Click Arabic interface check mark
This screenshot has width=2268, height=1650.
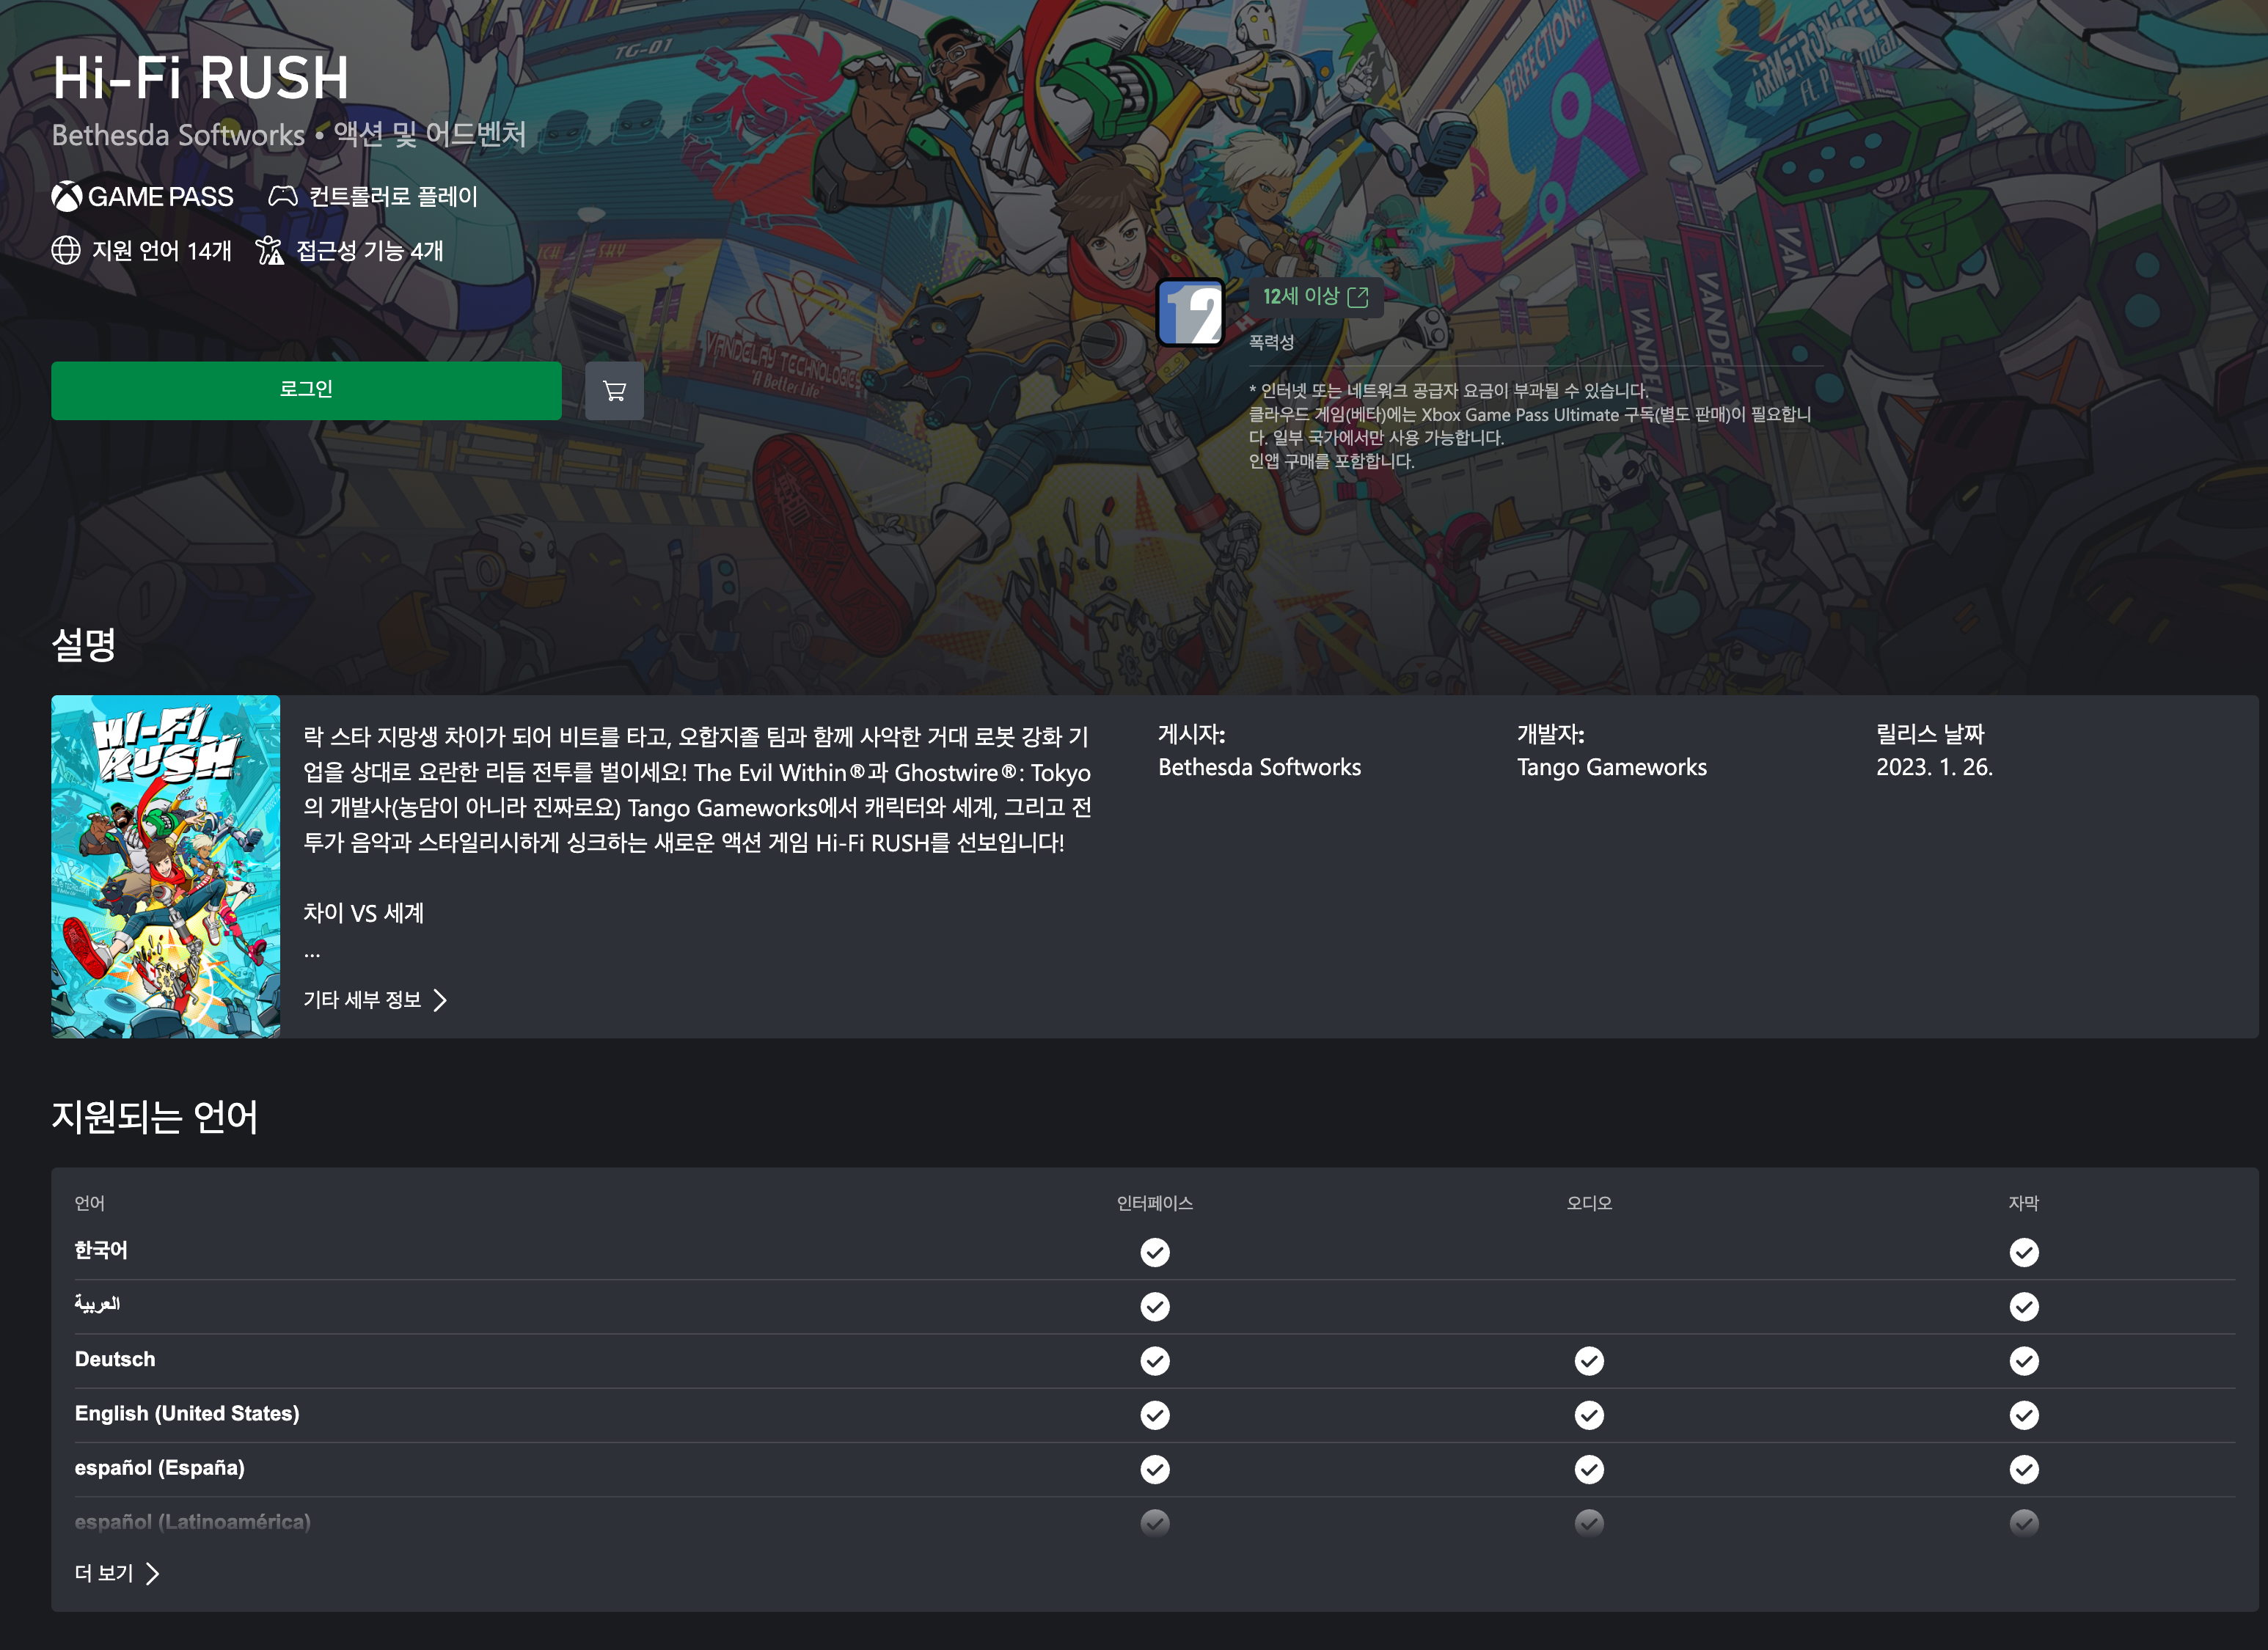click(1155, 1306)
